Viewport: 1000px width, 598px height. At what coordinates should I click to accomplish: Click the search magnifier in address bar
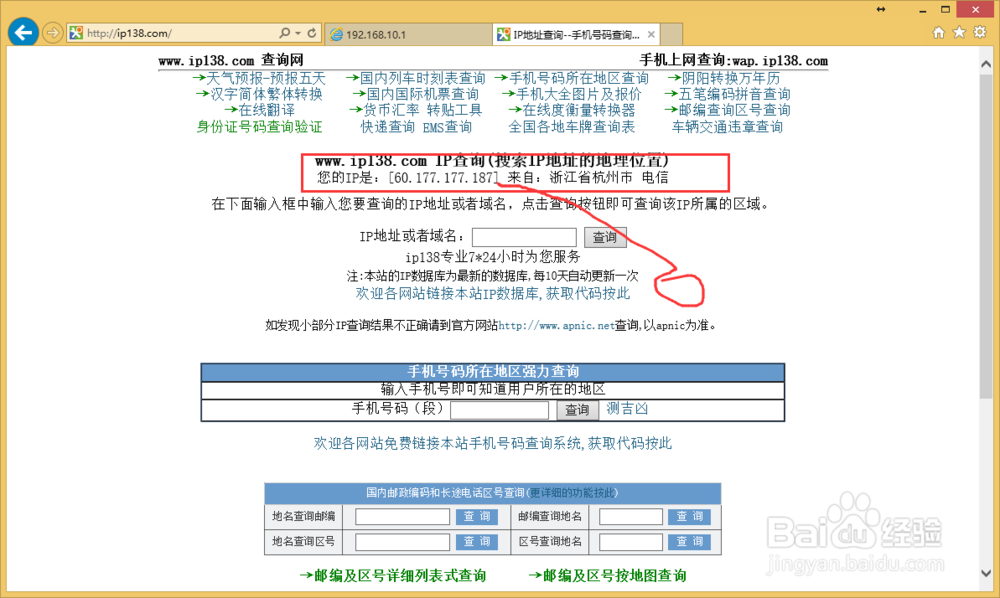pyautogui.click(x=284, y=33)
